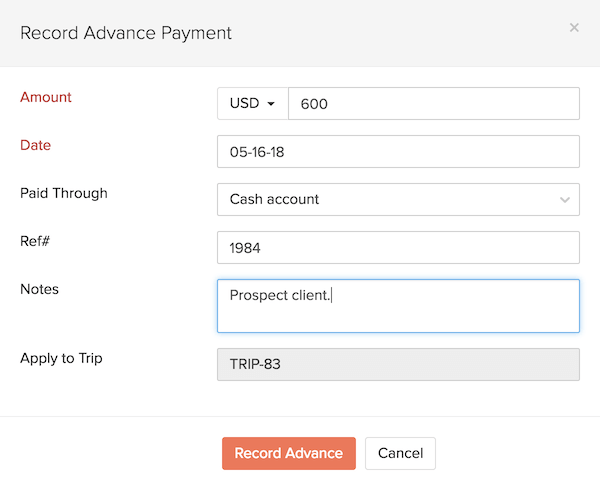Close the Record Advance Payment dialog
This screenshot has height=490, width=600.
click(x=574, y=28)
